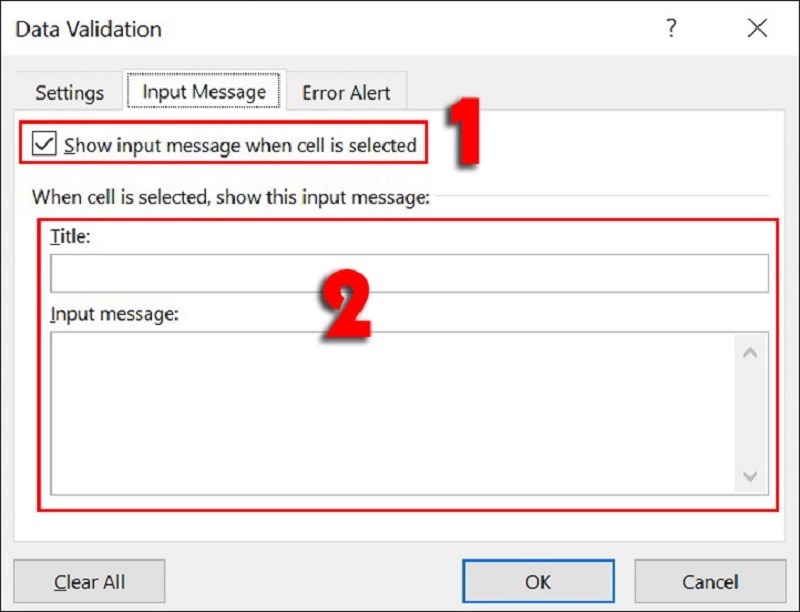Click the Clear All button
The height and width of the screenshot is (612, 800).
[89, 581]
